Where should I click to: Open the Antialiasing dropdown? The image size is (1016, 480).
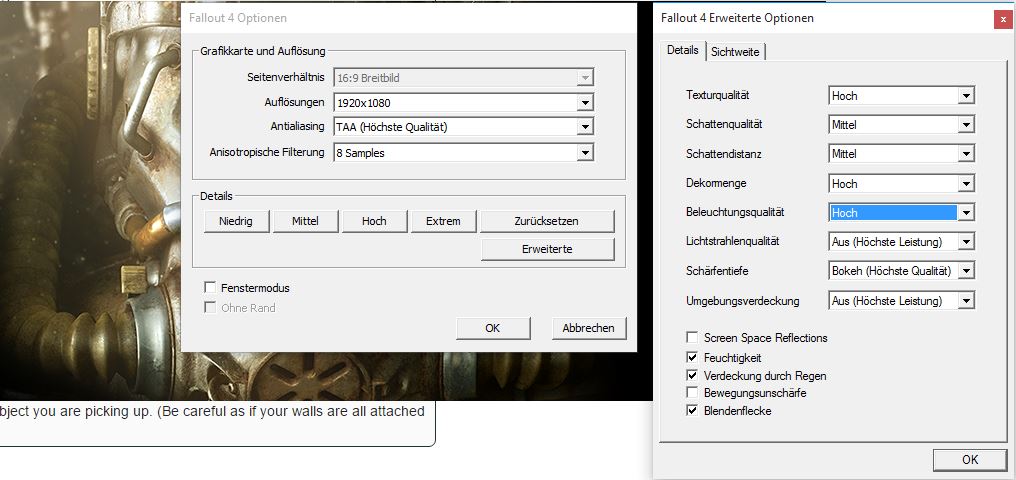pos(463,127)
